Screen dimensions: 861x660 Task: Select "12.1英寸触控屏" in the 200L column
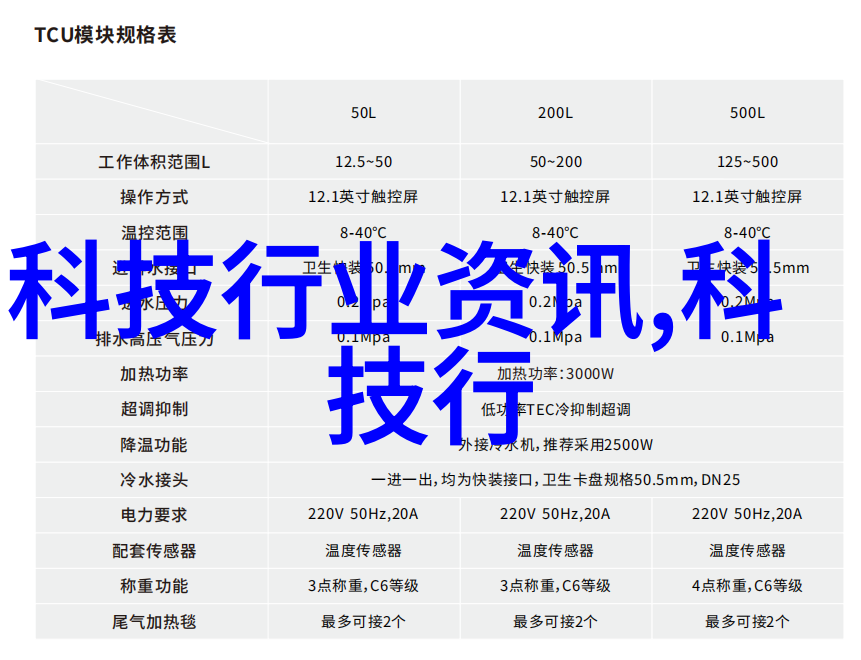click(x=555, y=197)
